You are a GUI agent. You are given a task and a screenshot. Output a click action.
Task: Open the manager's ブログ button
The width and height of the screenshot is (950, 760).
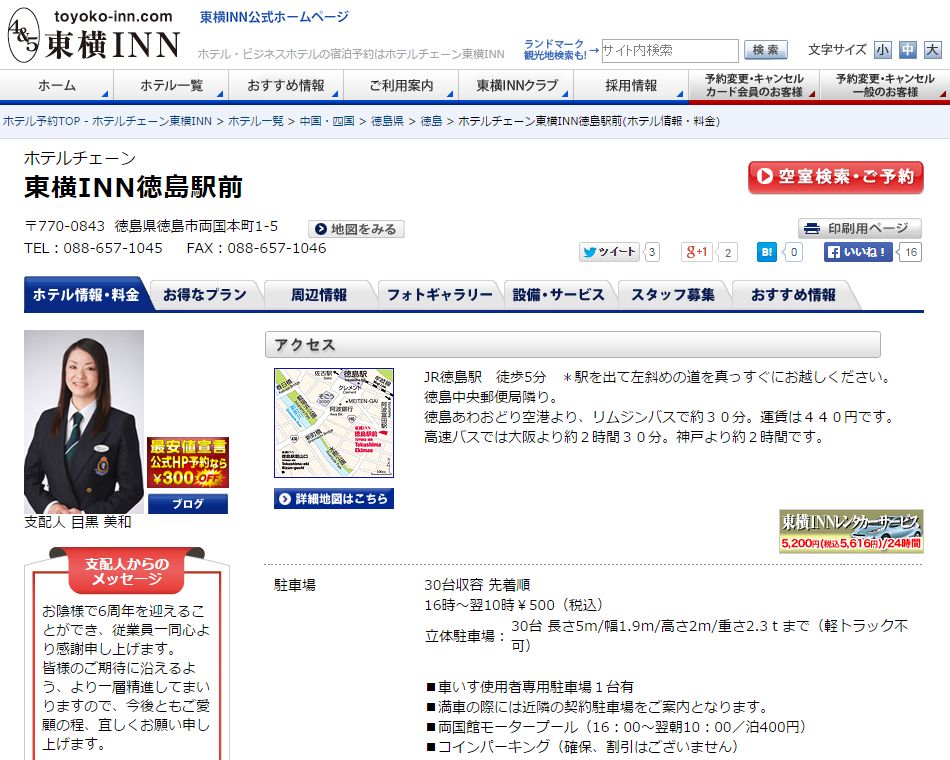[188, 504]
